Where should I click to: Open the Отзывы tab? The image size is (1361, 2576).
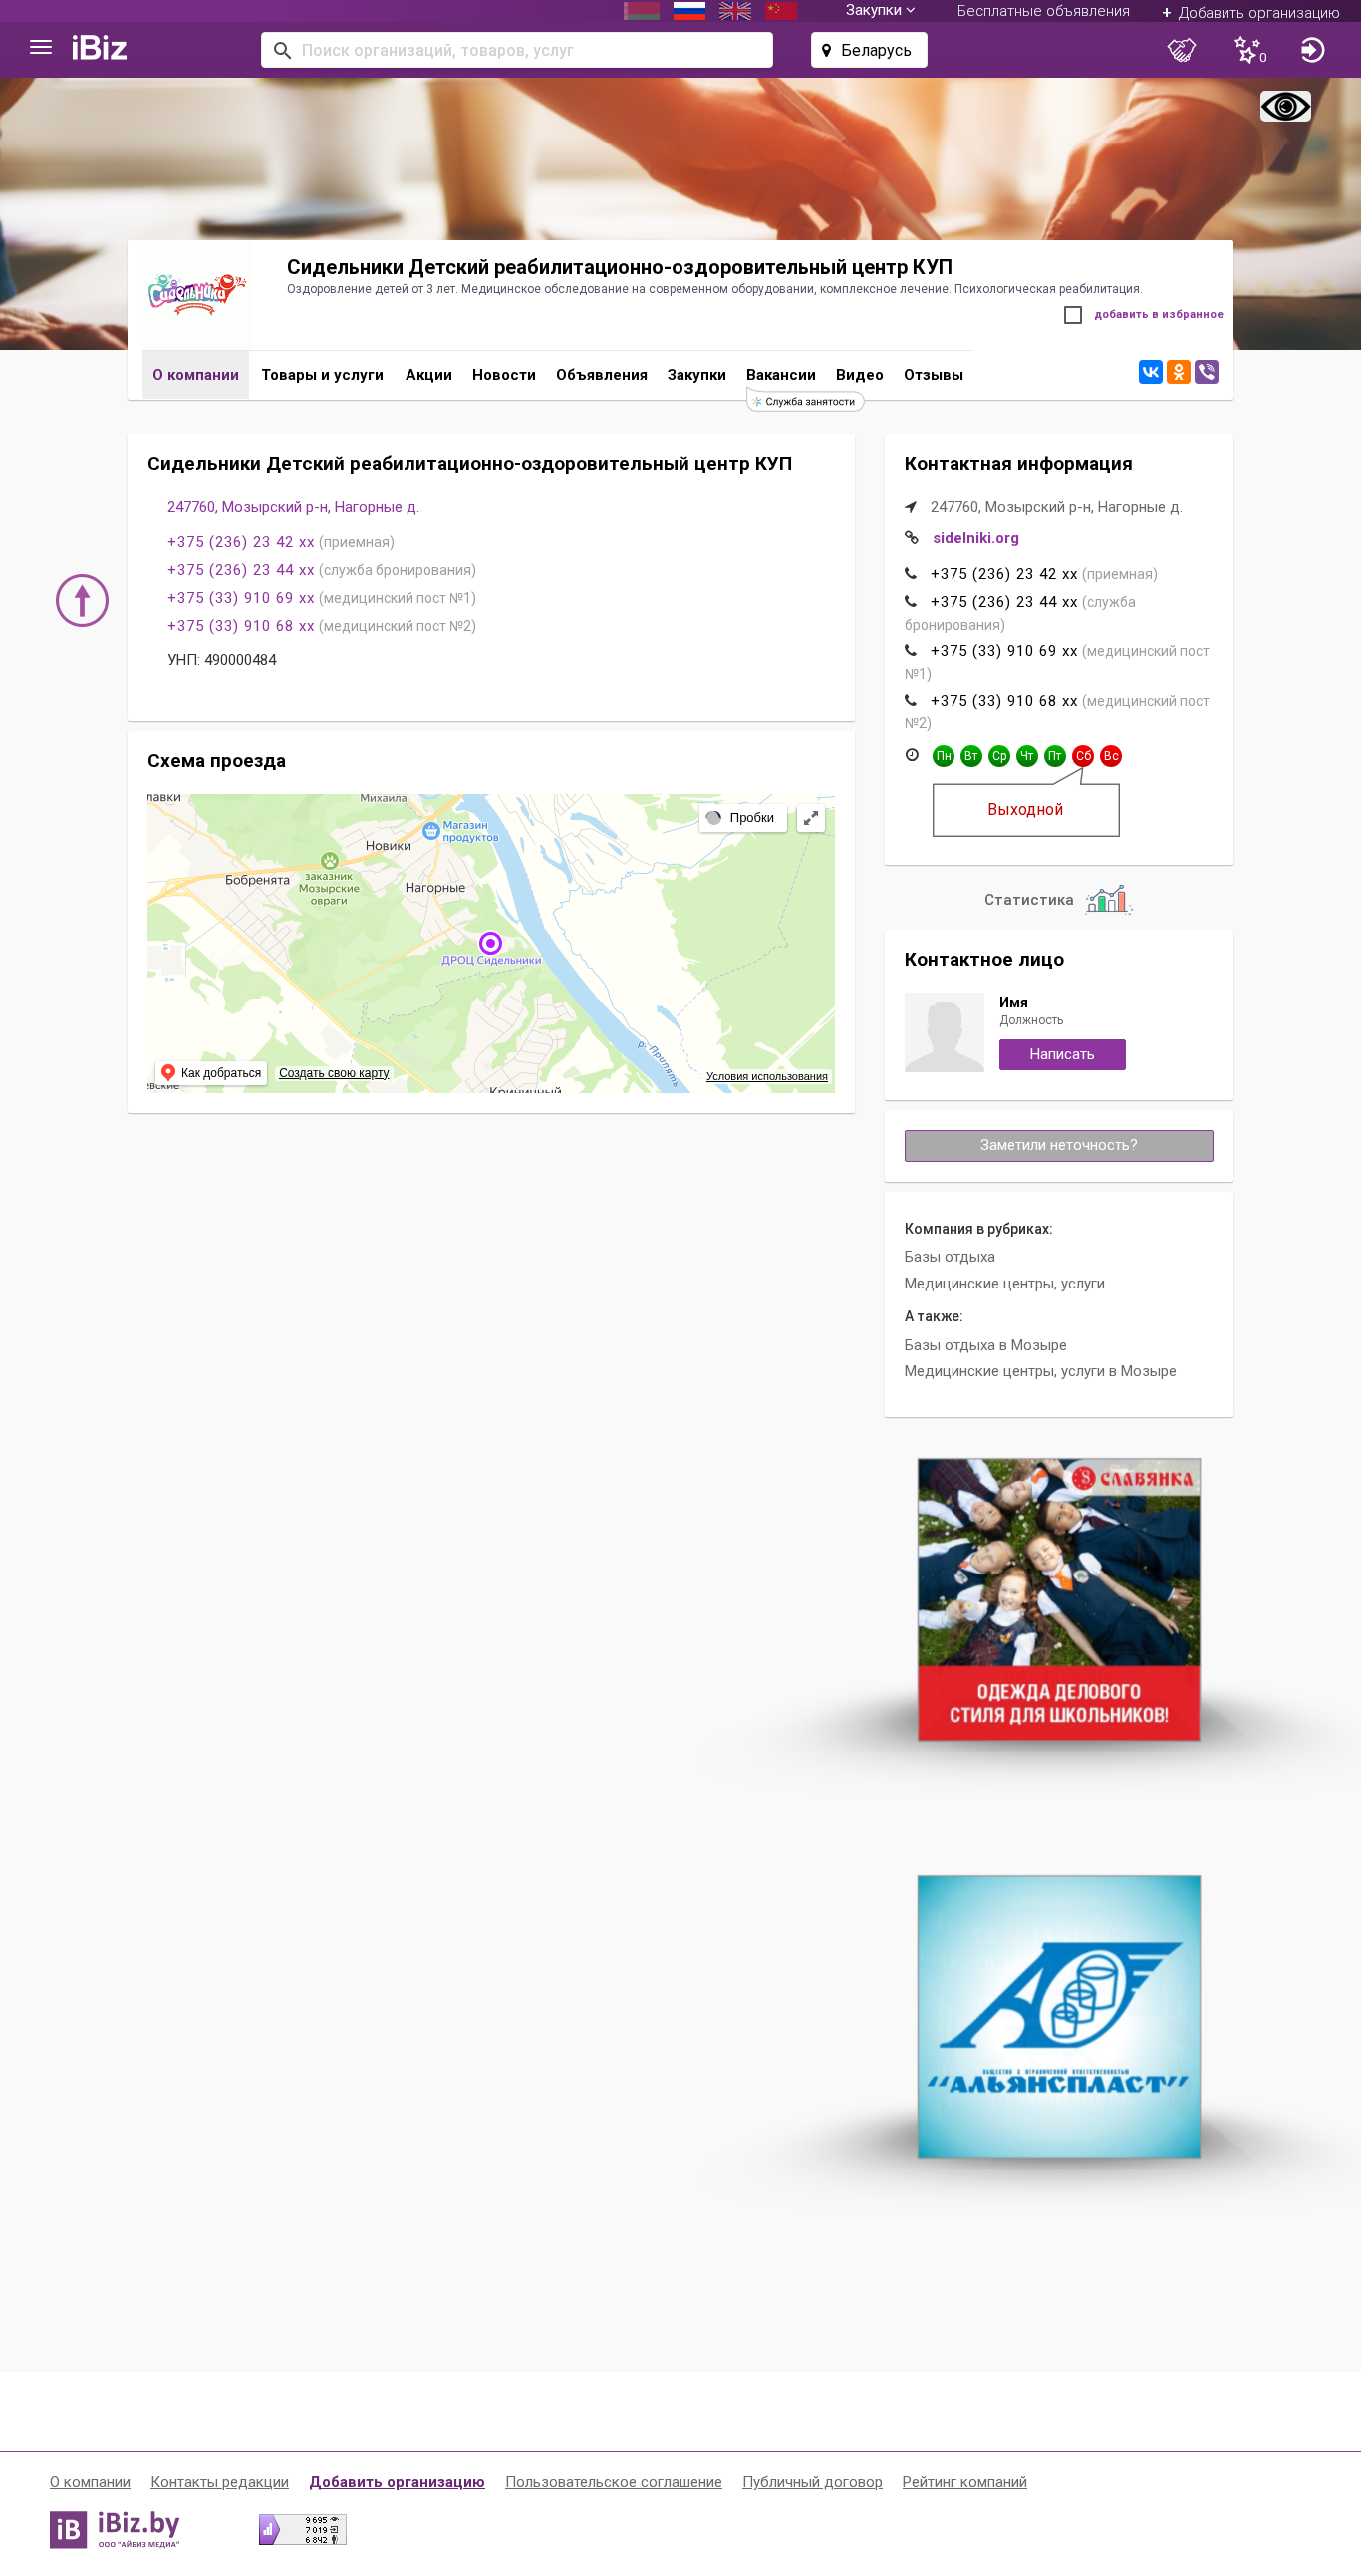[933, 375]
